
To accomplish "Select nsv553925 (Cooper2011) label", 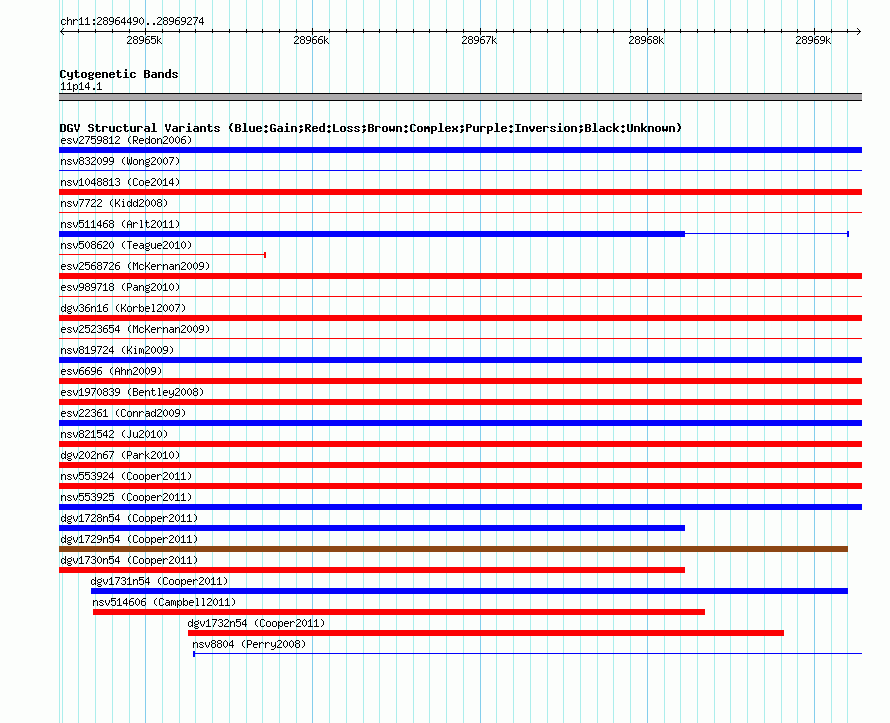I will pyautogui.click(x=126, y=497).
